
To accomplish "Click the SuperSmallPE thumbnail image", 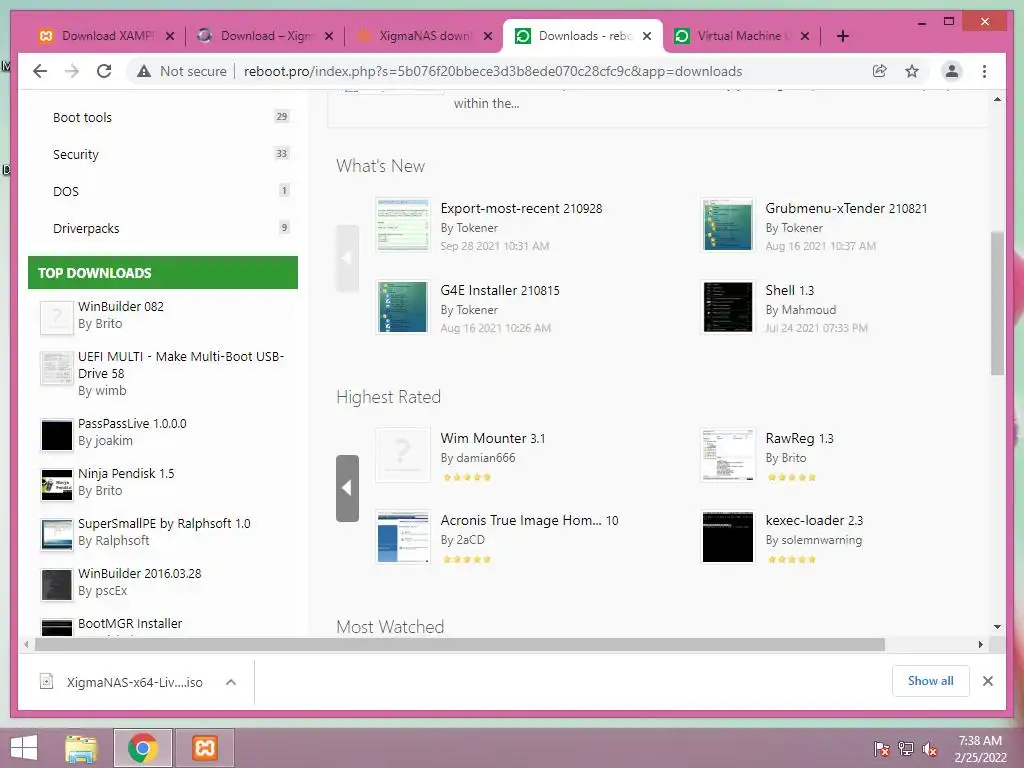I will 57,534.
